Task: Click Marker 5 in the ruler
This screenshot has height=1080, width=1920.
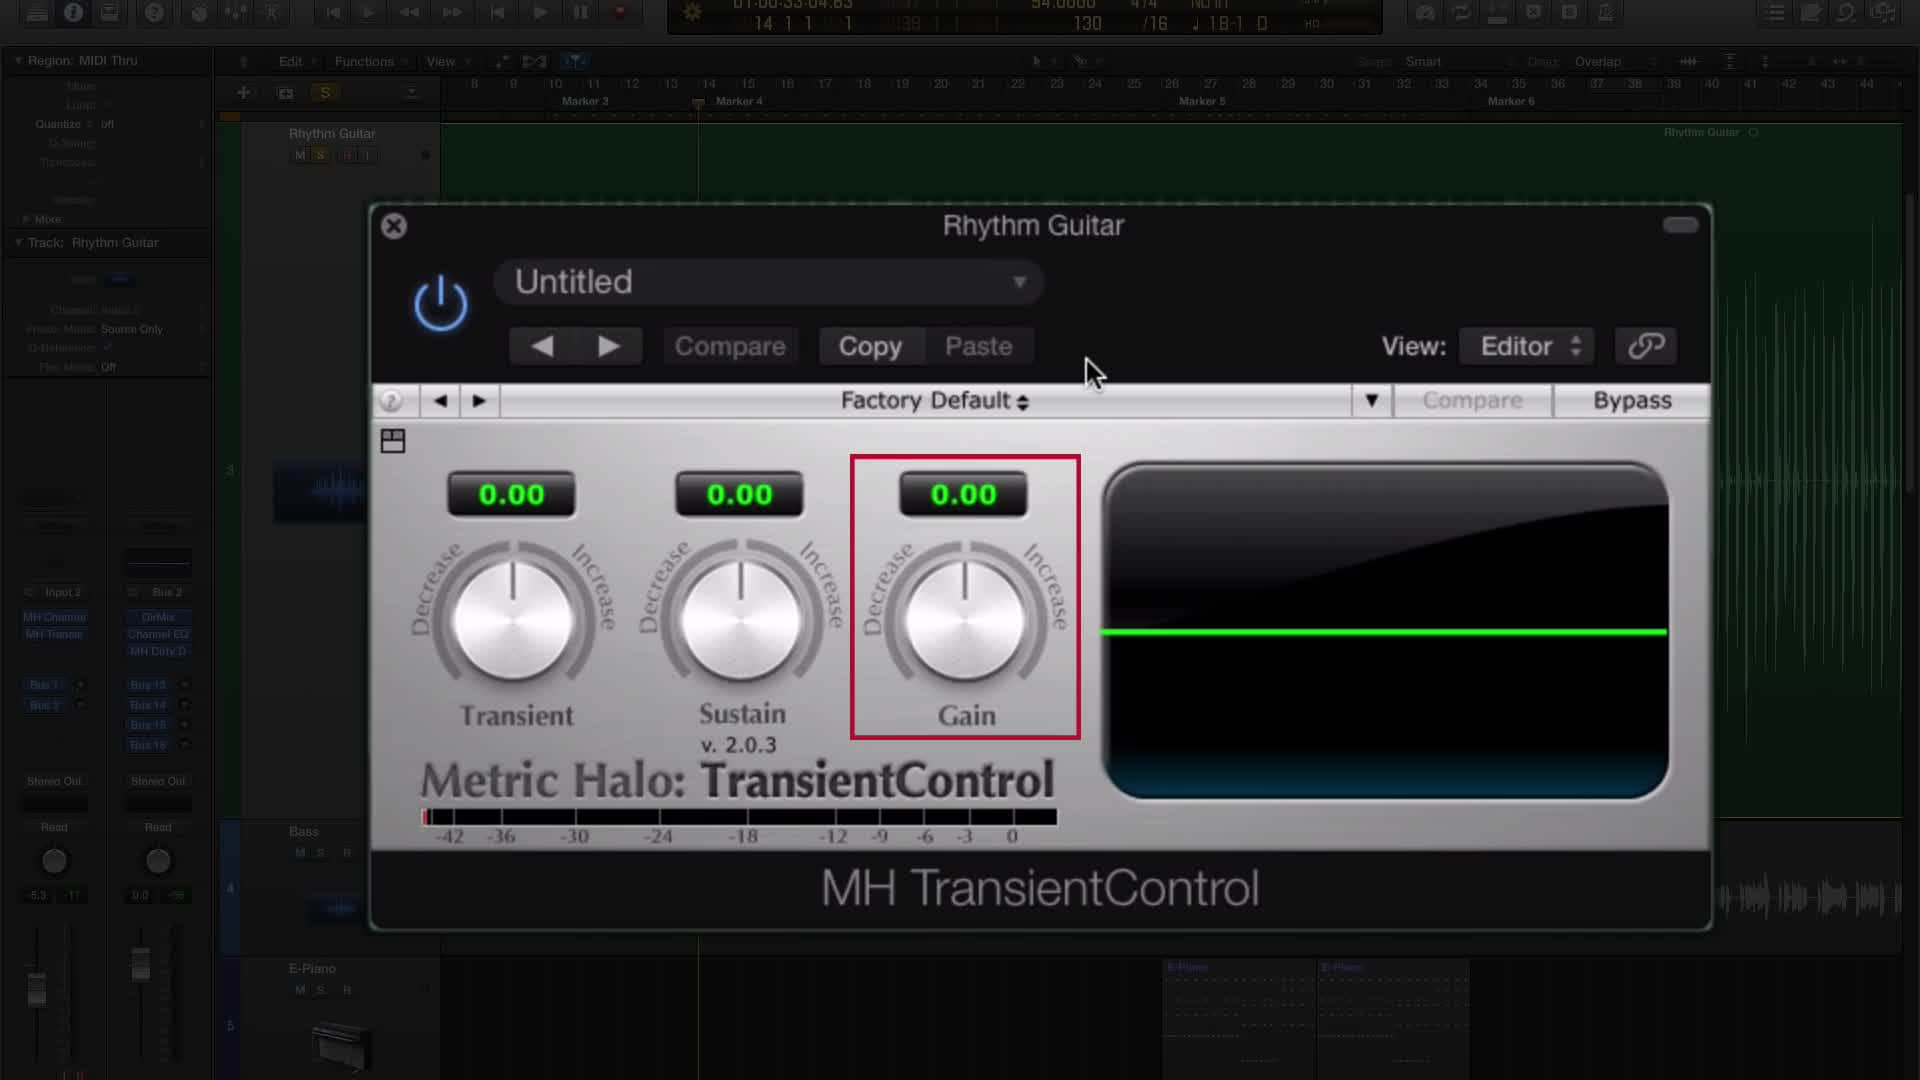Action: click(1202, 101)
